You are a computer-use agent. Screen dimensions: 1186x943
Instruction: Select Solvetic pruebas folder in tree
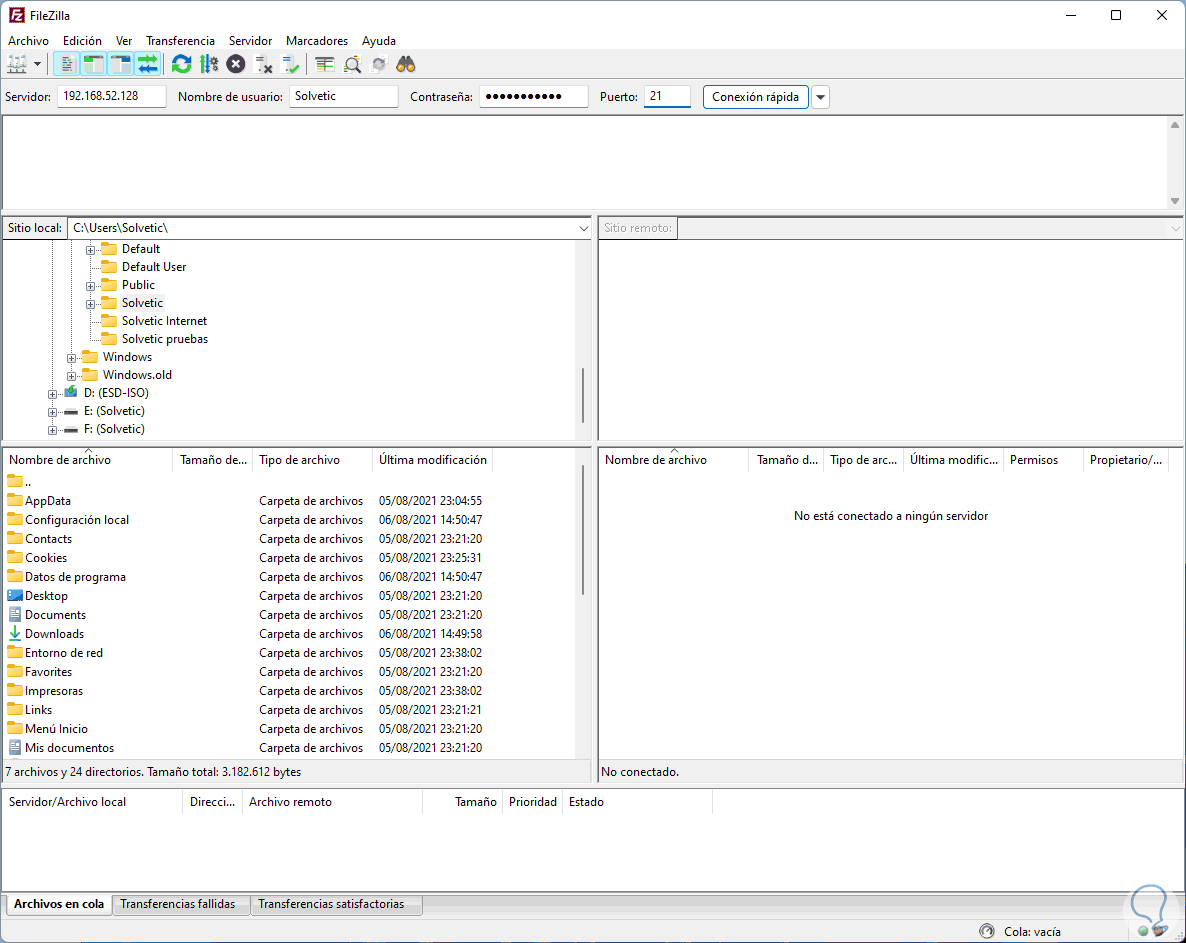click(x=165, y=339)
